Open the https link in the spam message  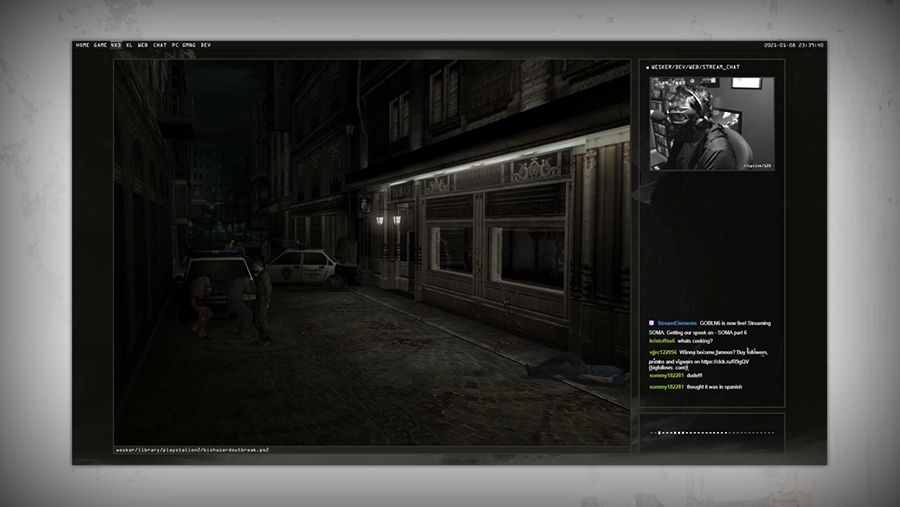[724, 362]
